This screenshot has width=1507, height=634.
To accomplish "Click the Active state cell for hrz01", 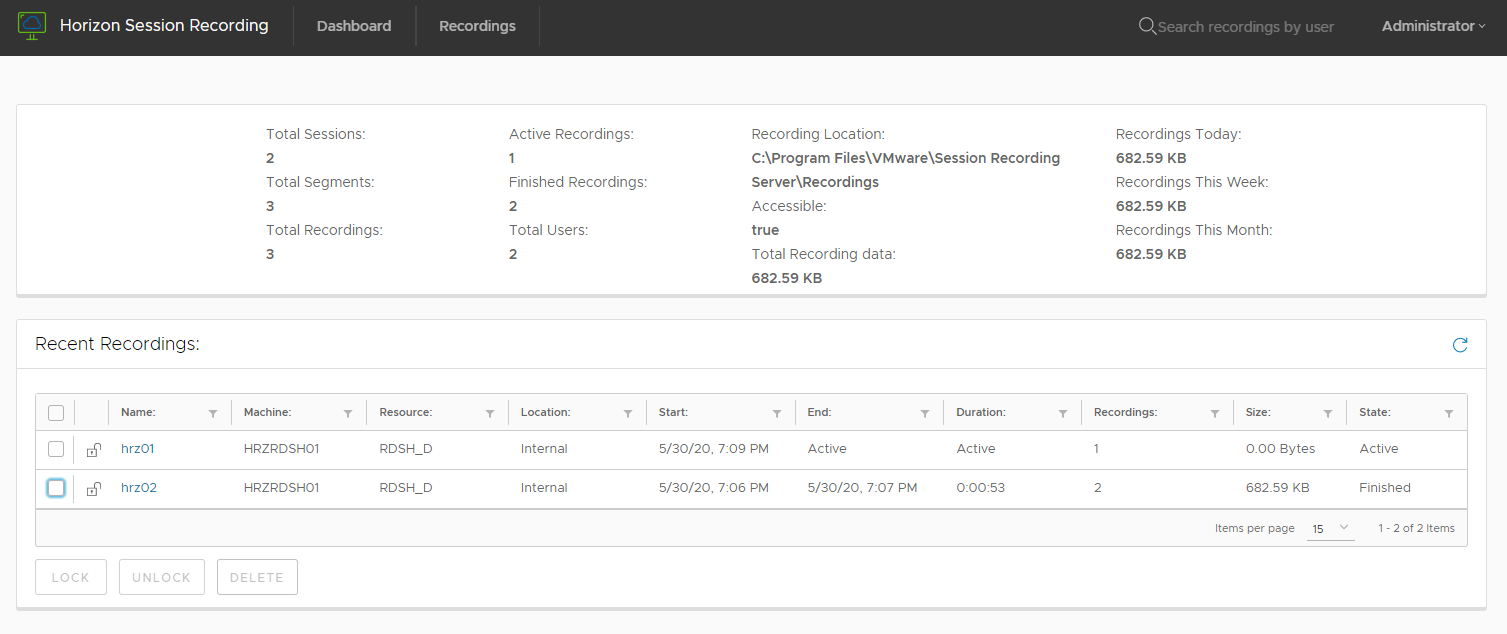I will point(1379,449).
